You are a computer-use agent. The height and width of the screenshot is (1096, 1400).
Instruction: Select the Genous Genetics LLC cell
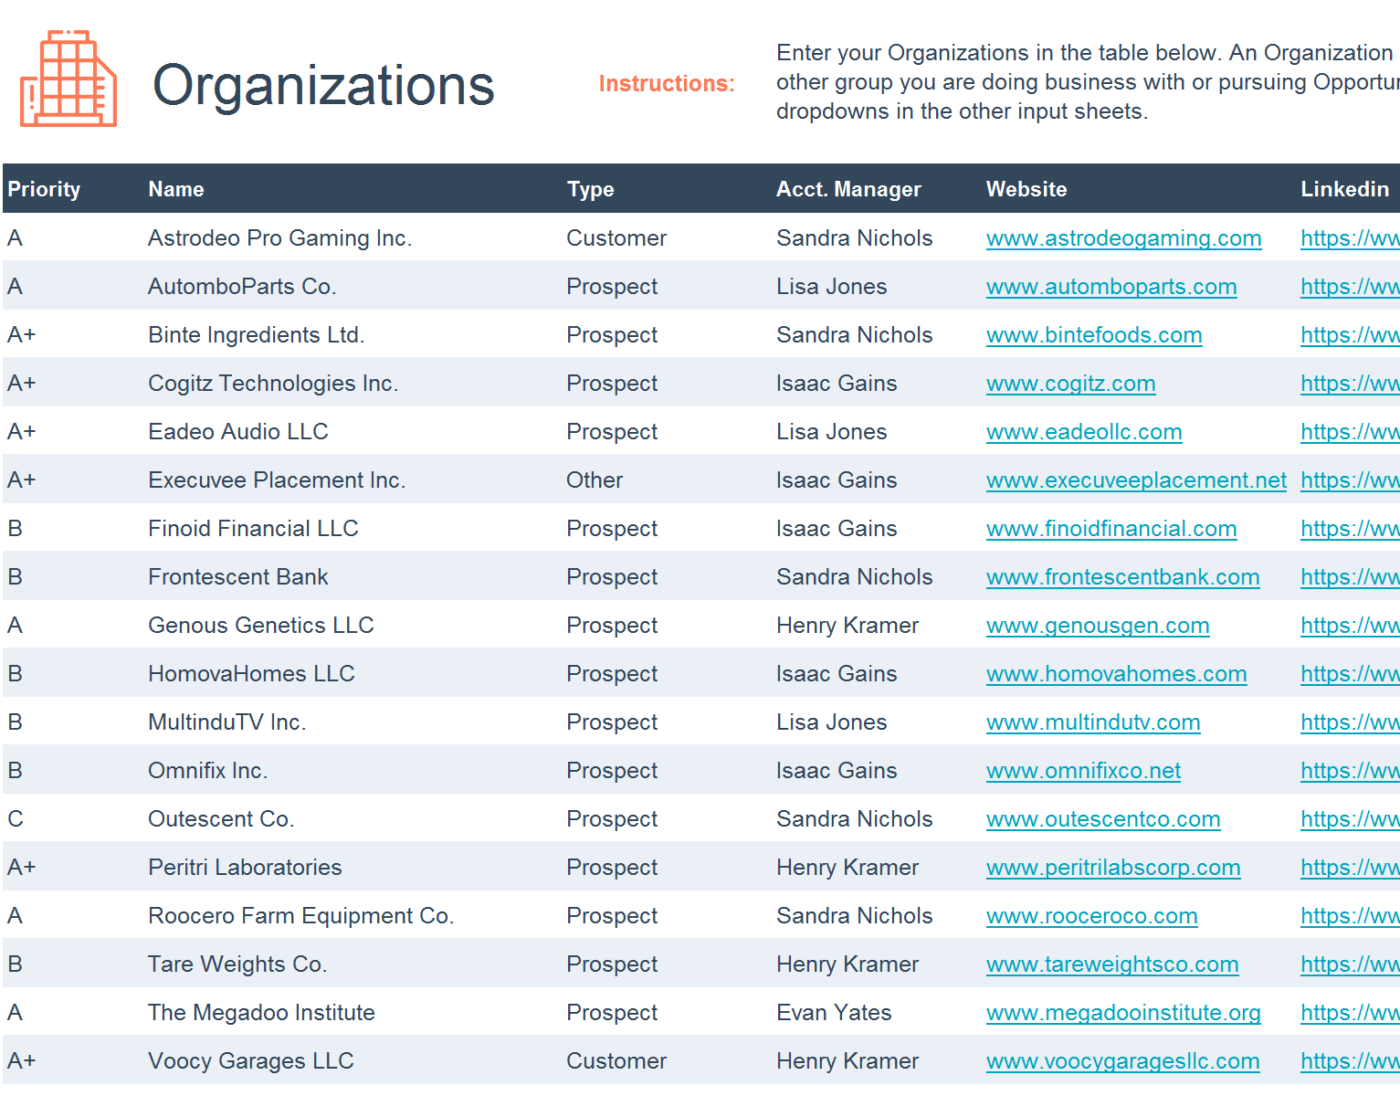coord(261,626)
